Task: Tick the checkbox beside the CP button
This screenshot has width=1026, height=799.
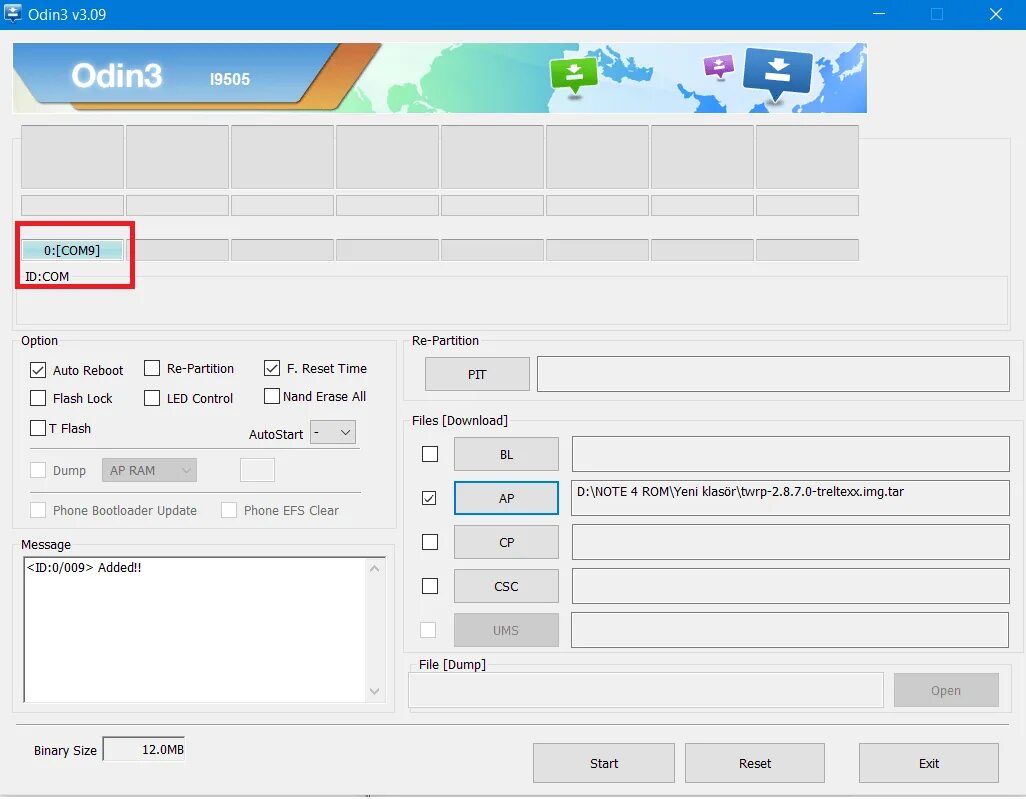Action: (430, 542)
